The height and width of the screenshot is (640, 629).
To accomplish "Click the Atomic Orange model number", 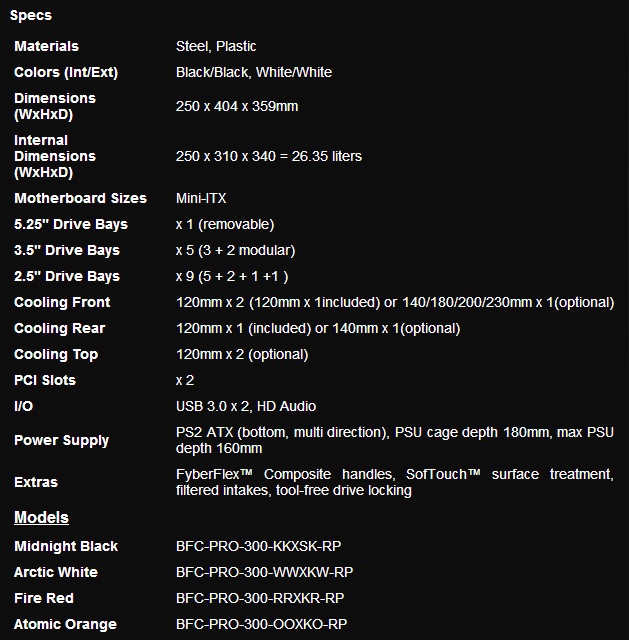I will pos(261,624).
